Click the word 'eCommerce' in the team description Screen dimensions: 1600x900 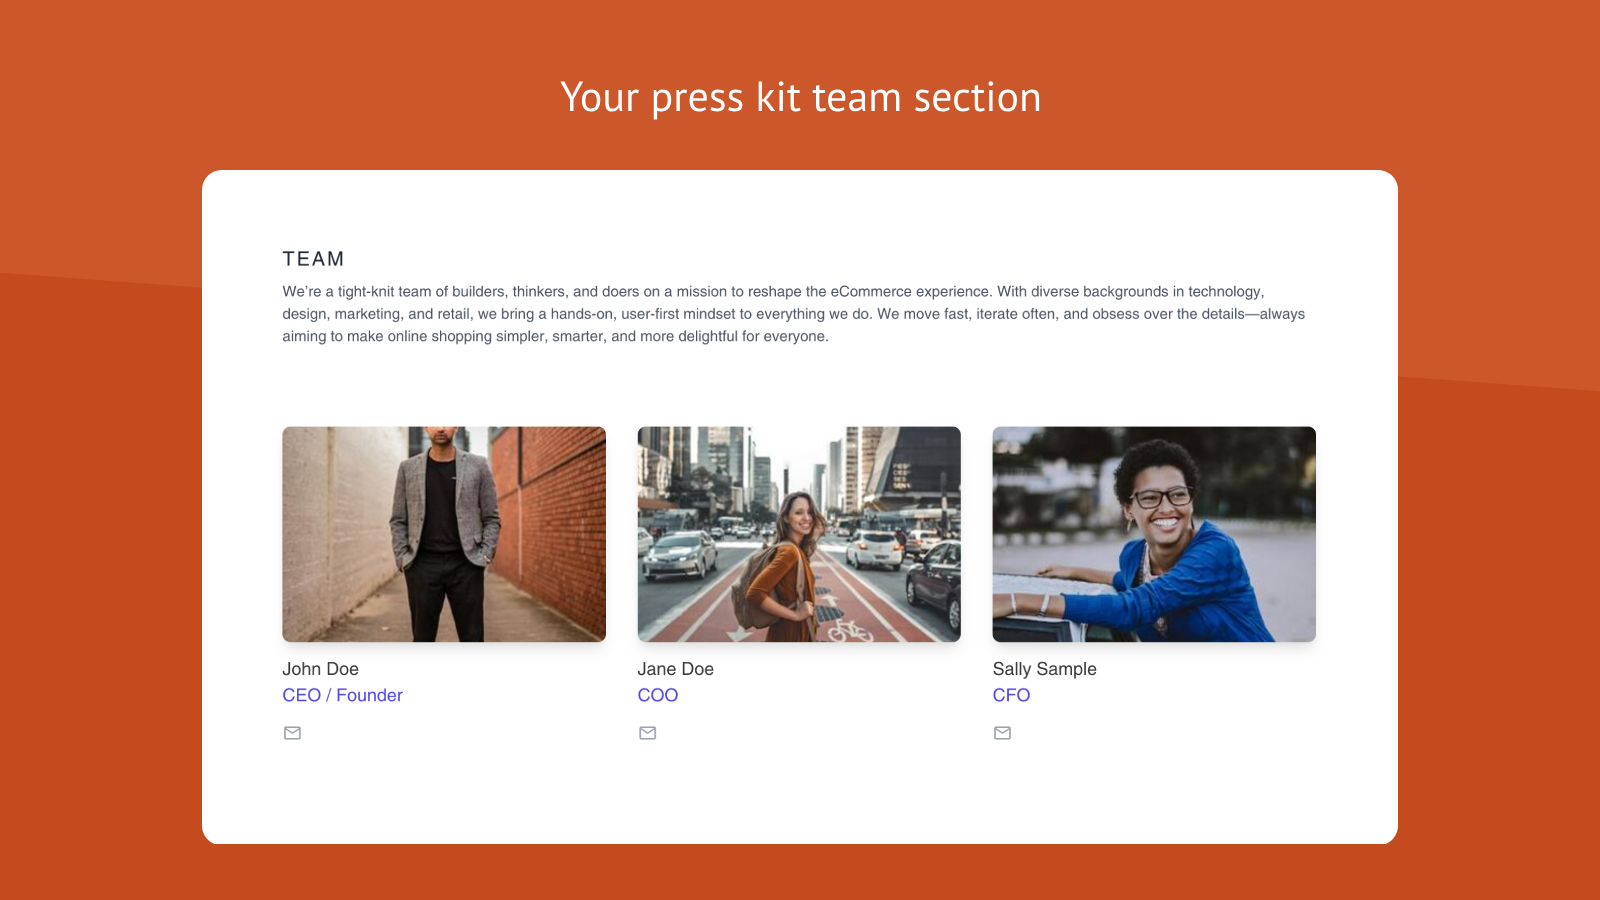(x=871, y=292)
